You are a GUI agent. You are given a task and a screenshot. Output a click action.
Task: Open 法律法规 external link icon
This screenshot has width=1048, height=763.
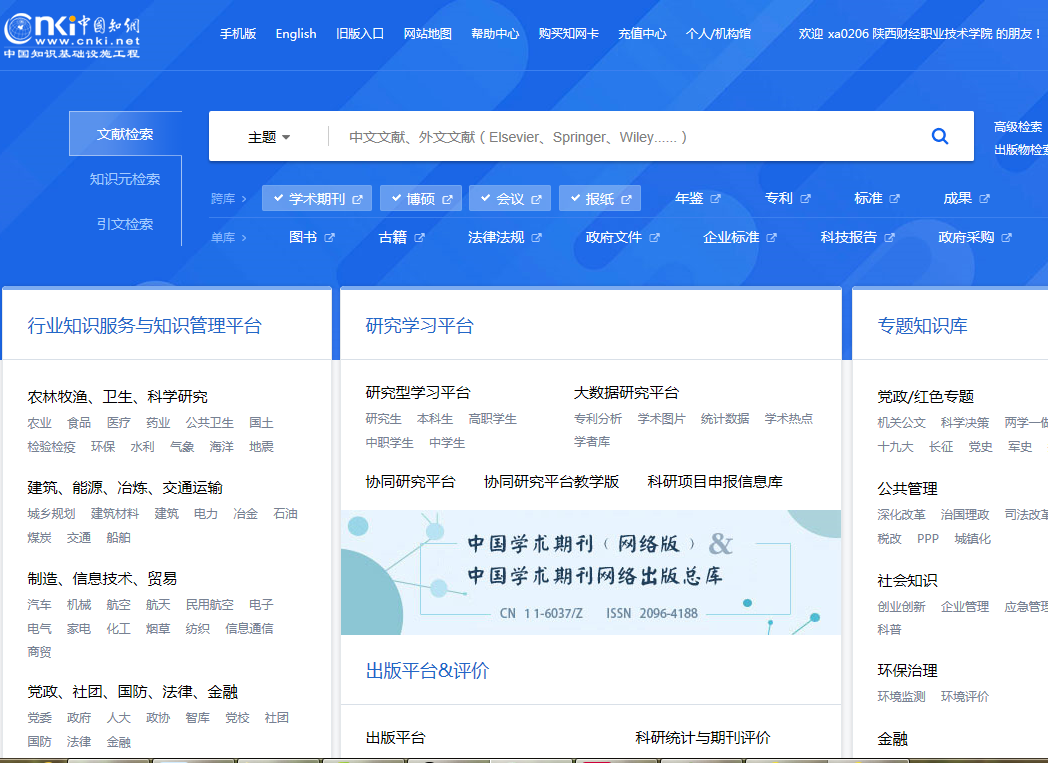pyautogui.click(x=536, y=238)
